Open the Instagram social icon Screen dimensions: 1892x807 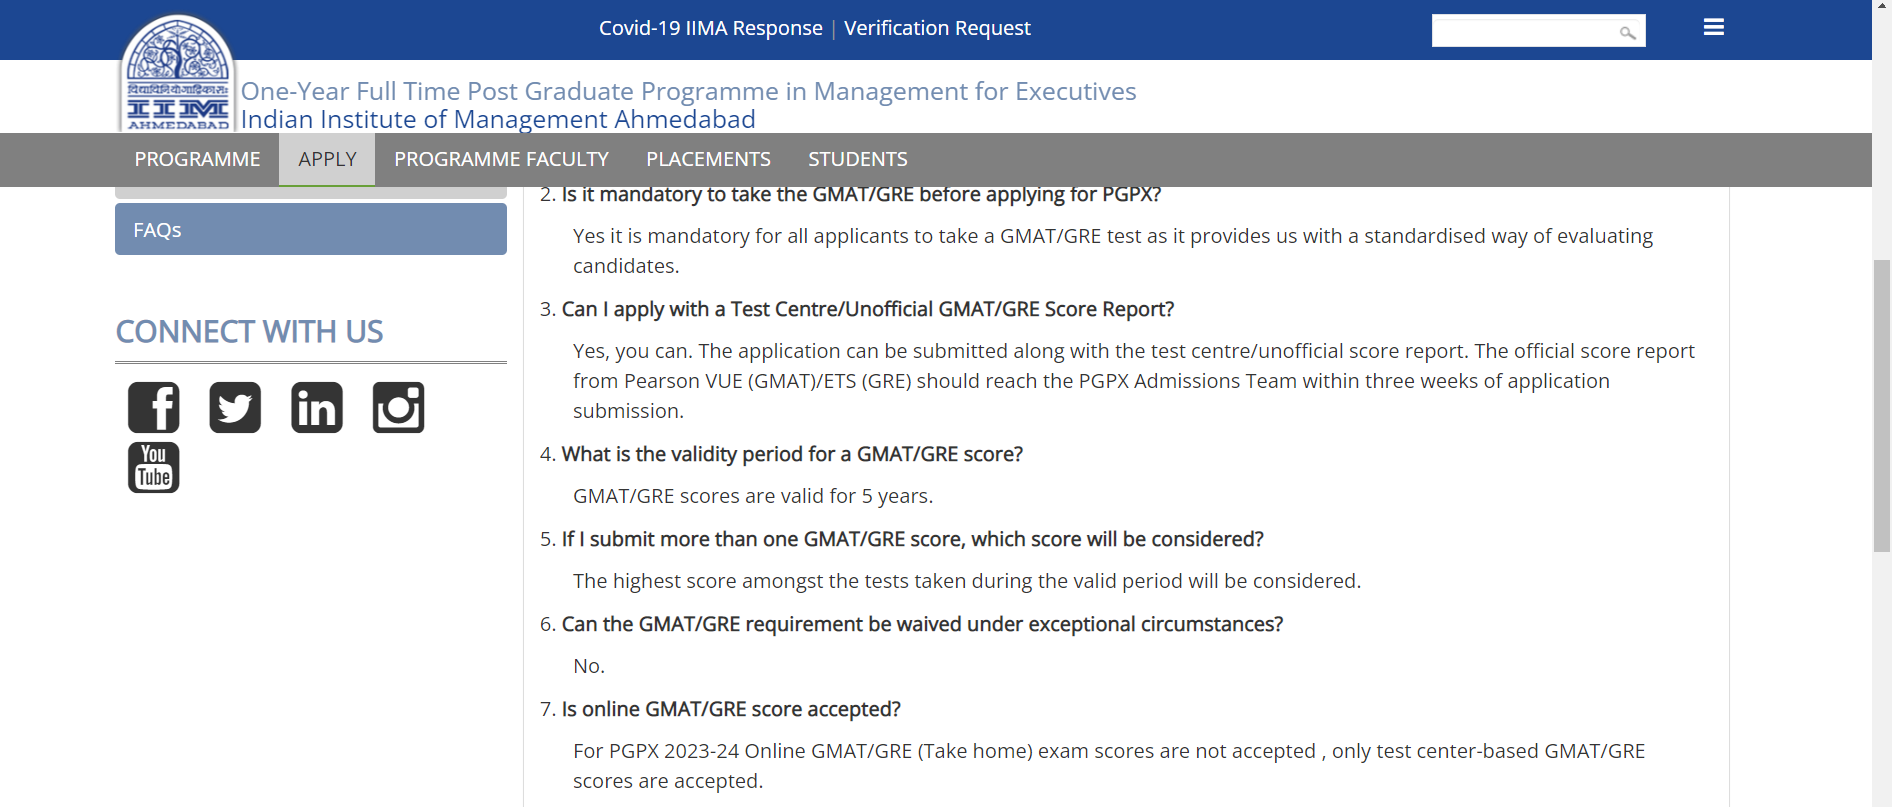click(x=398, y=408)
